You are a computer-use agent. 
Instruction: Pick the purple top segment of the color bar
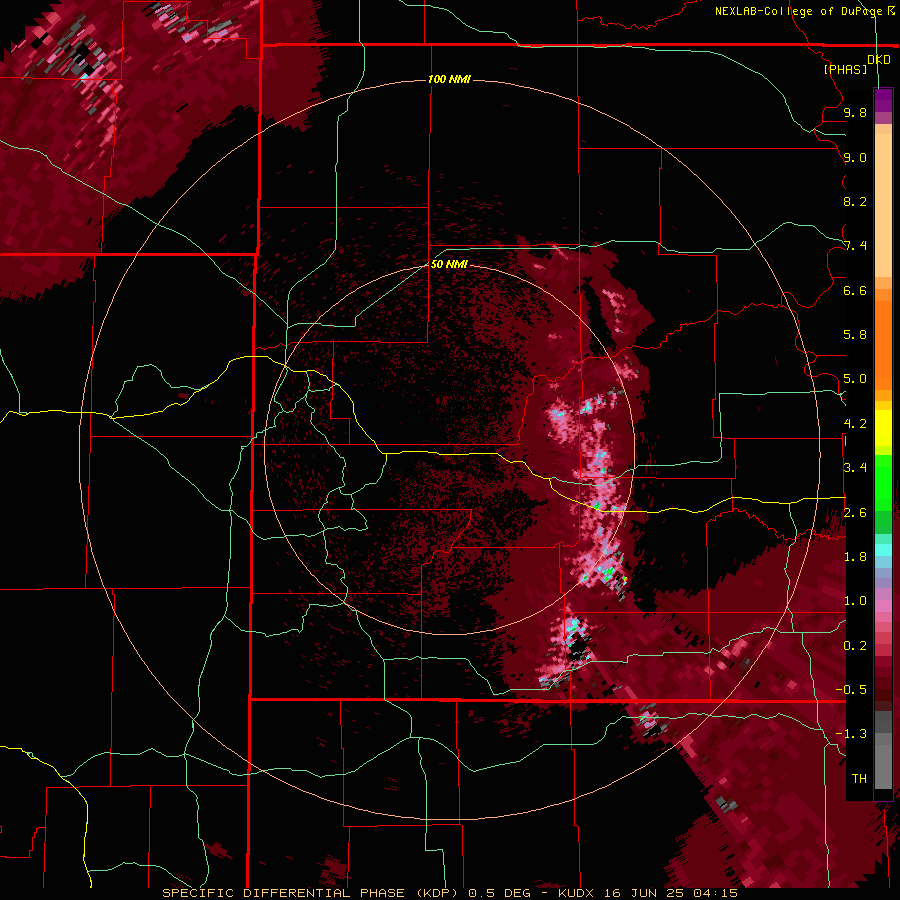pyautogui.click(x=883, y=100)
